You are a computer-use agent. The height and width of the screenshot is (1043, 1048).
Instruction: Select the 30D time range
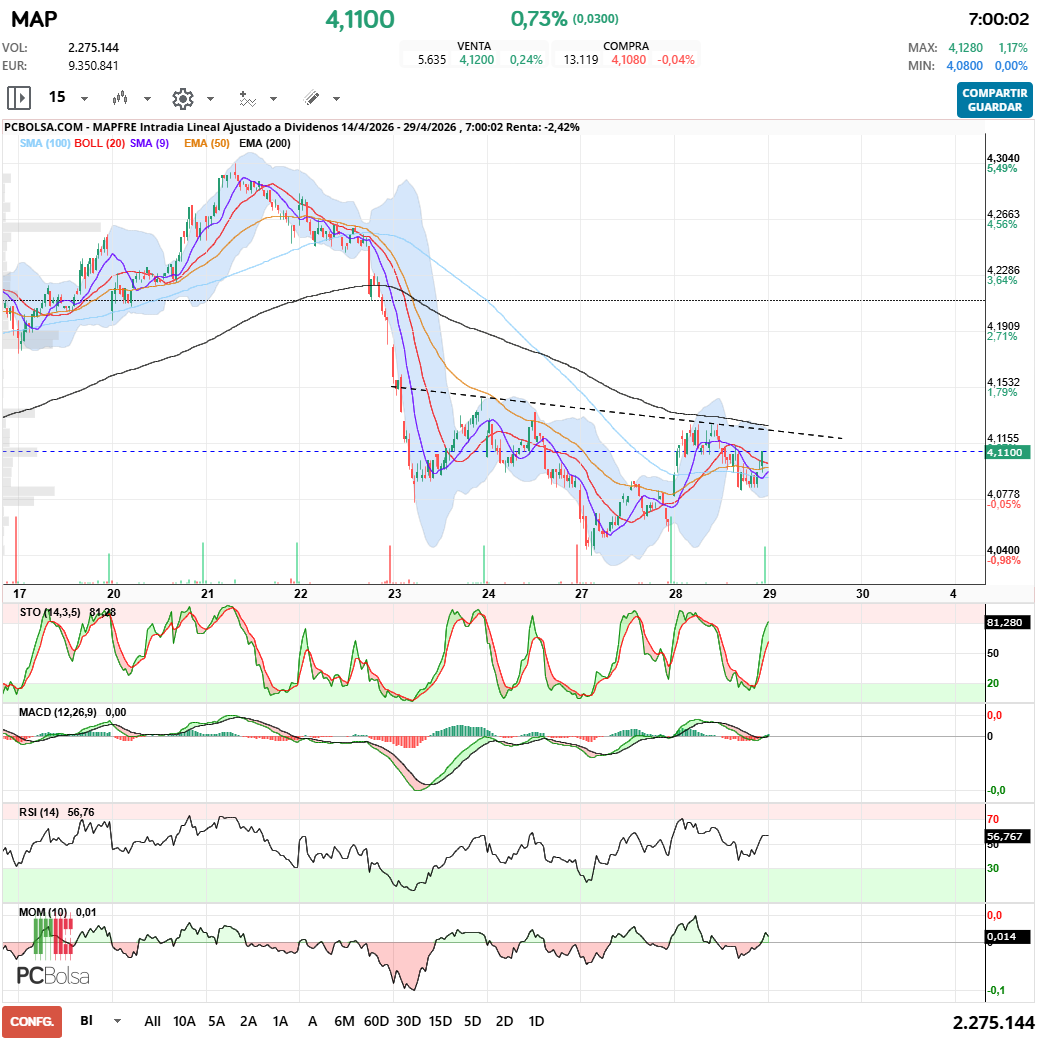click(408, 1021)
